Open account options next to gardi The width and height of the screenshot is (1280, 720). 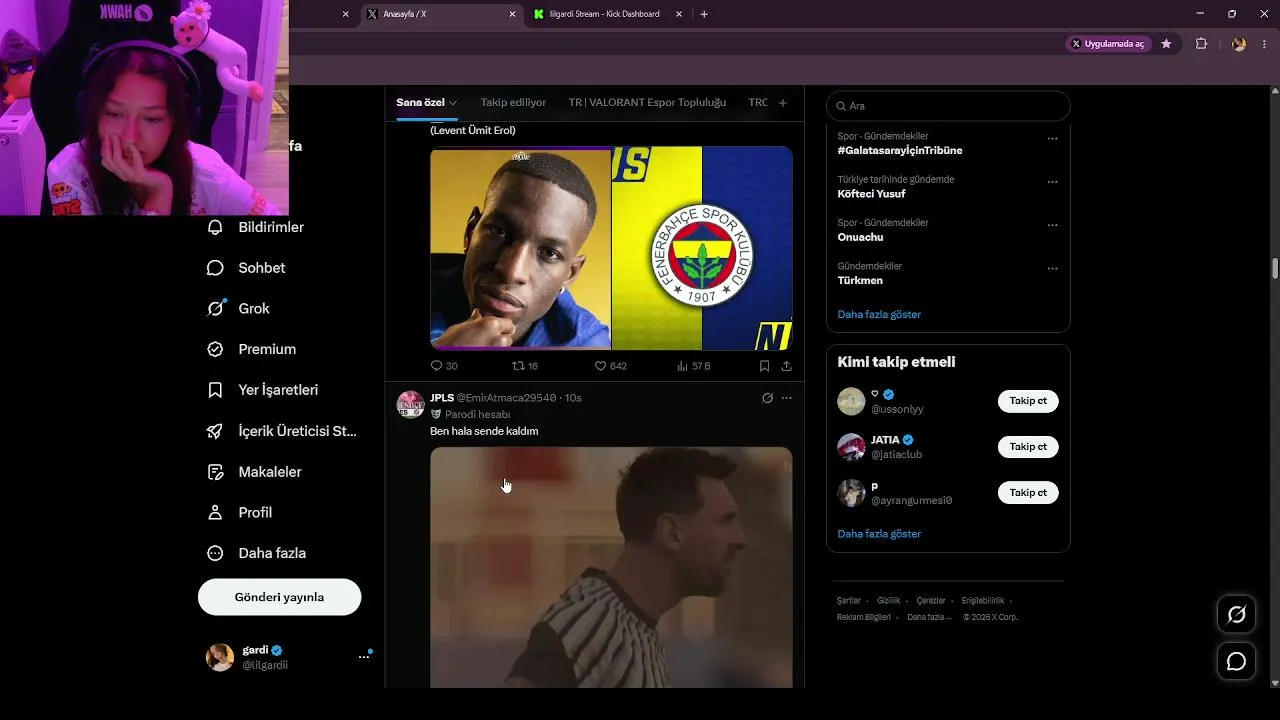364,657
